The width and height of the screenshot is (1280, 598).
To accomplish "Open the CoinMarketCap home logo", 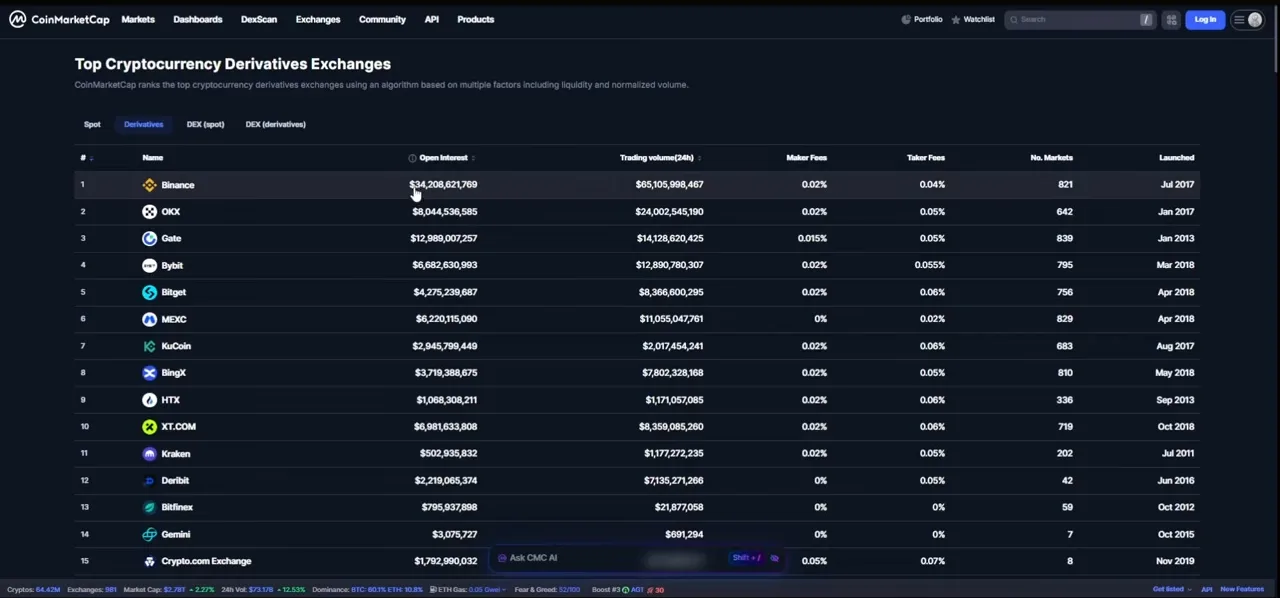I will tap(59, 19).
